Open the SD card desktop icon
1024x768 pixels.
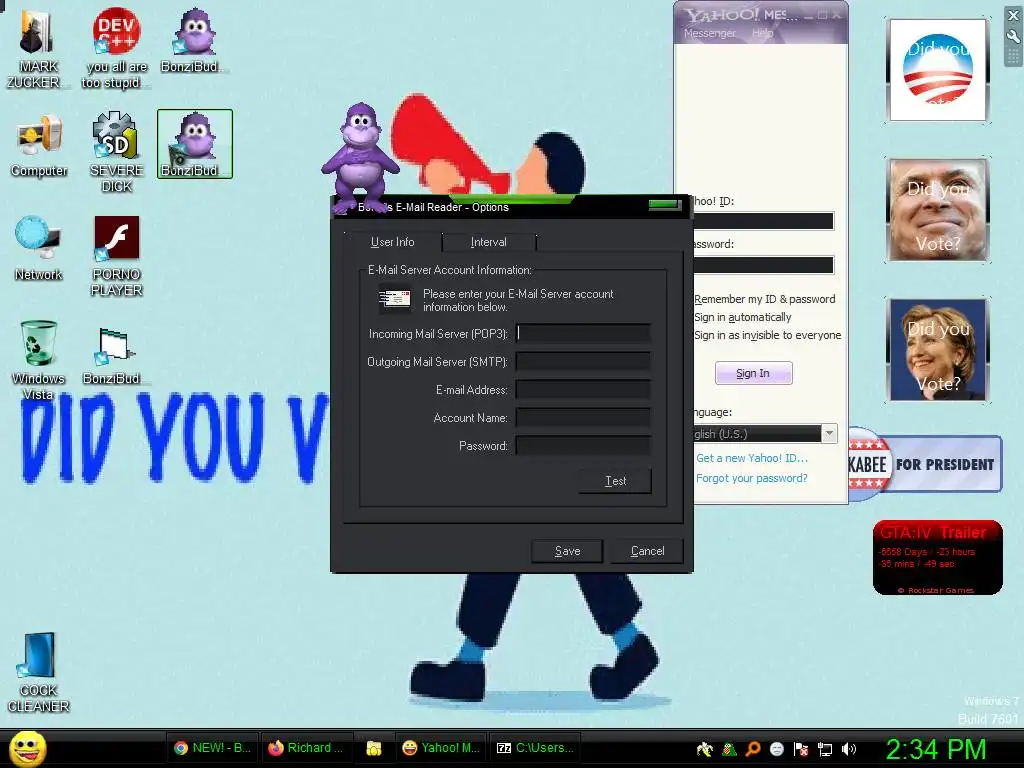click(116, 152)
